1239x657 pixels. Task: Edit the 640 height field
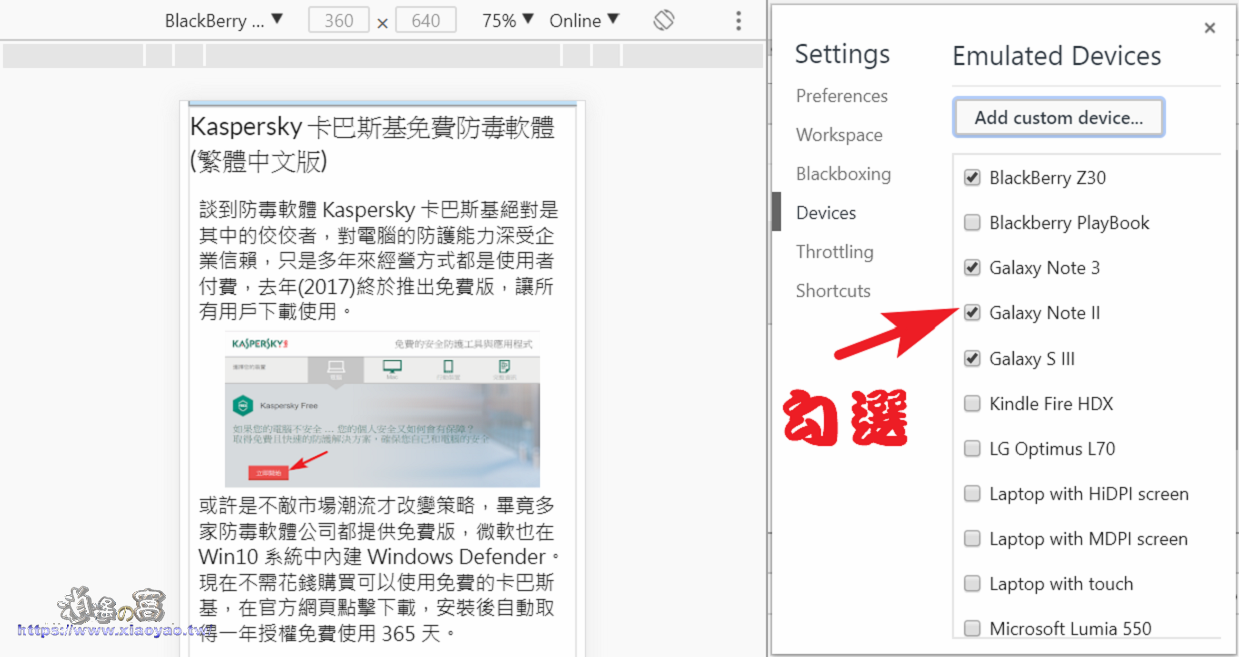tap(426, 20)
